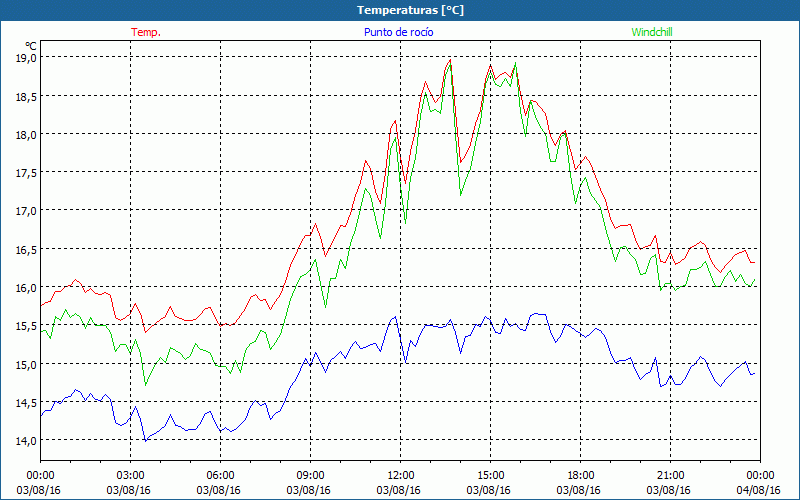Click the 21:00 time axis label
This screenshot has height=500, width=800.
(670, 476)
